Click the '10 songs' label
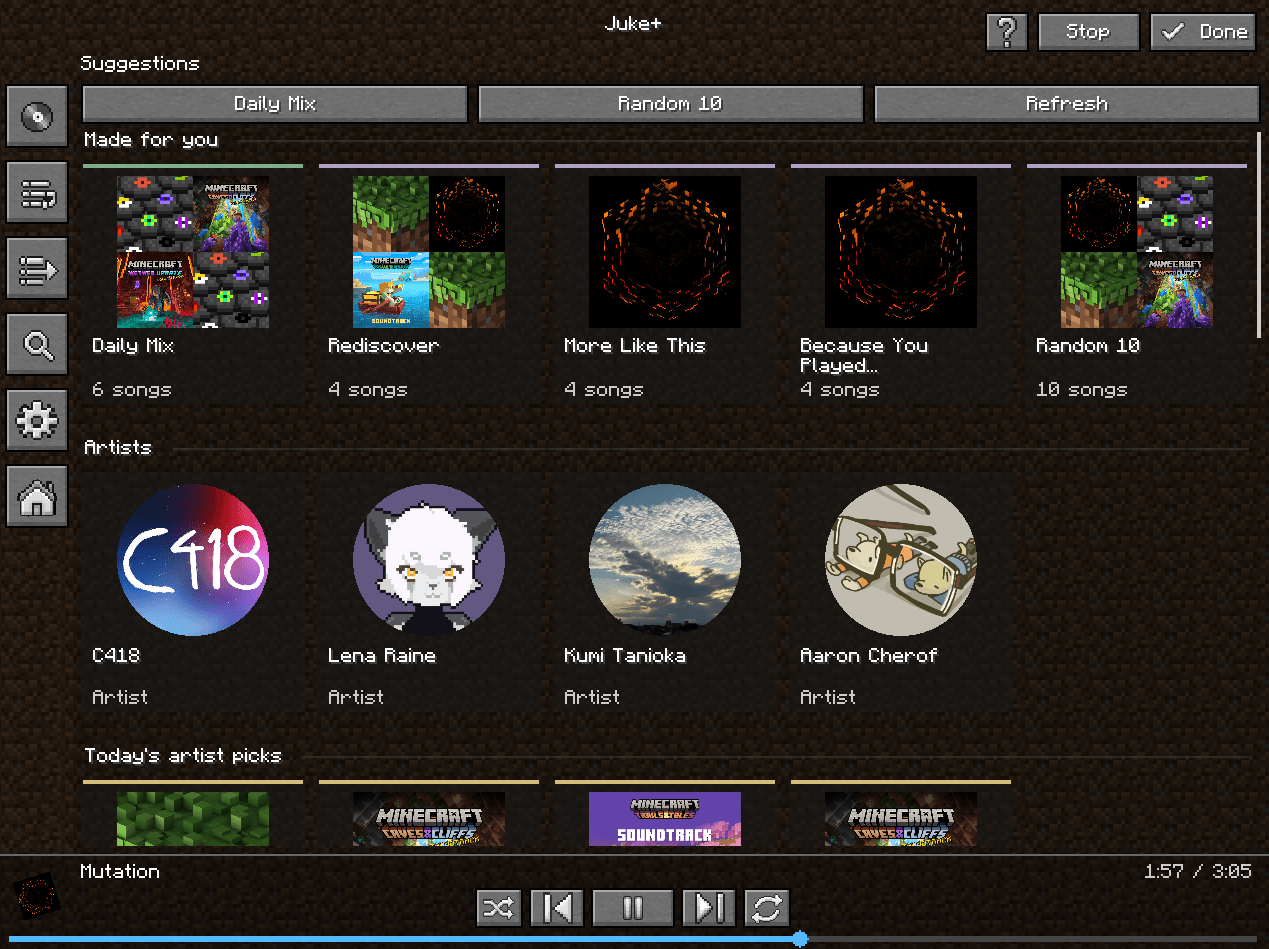This screenshot has height=949, width=1269. click(1082, 390)
